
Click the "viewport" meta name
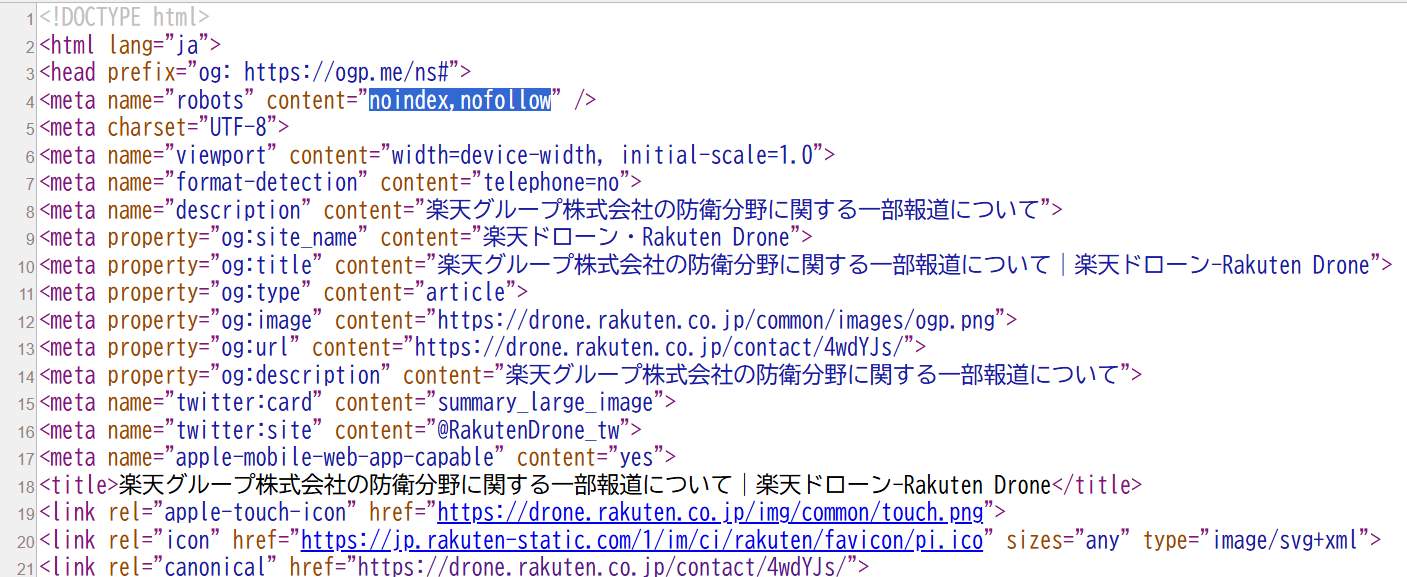tap(220, 155)
